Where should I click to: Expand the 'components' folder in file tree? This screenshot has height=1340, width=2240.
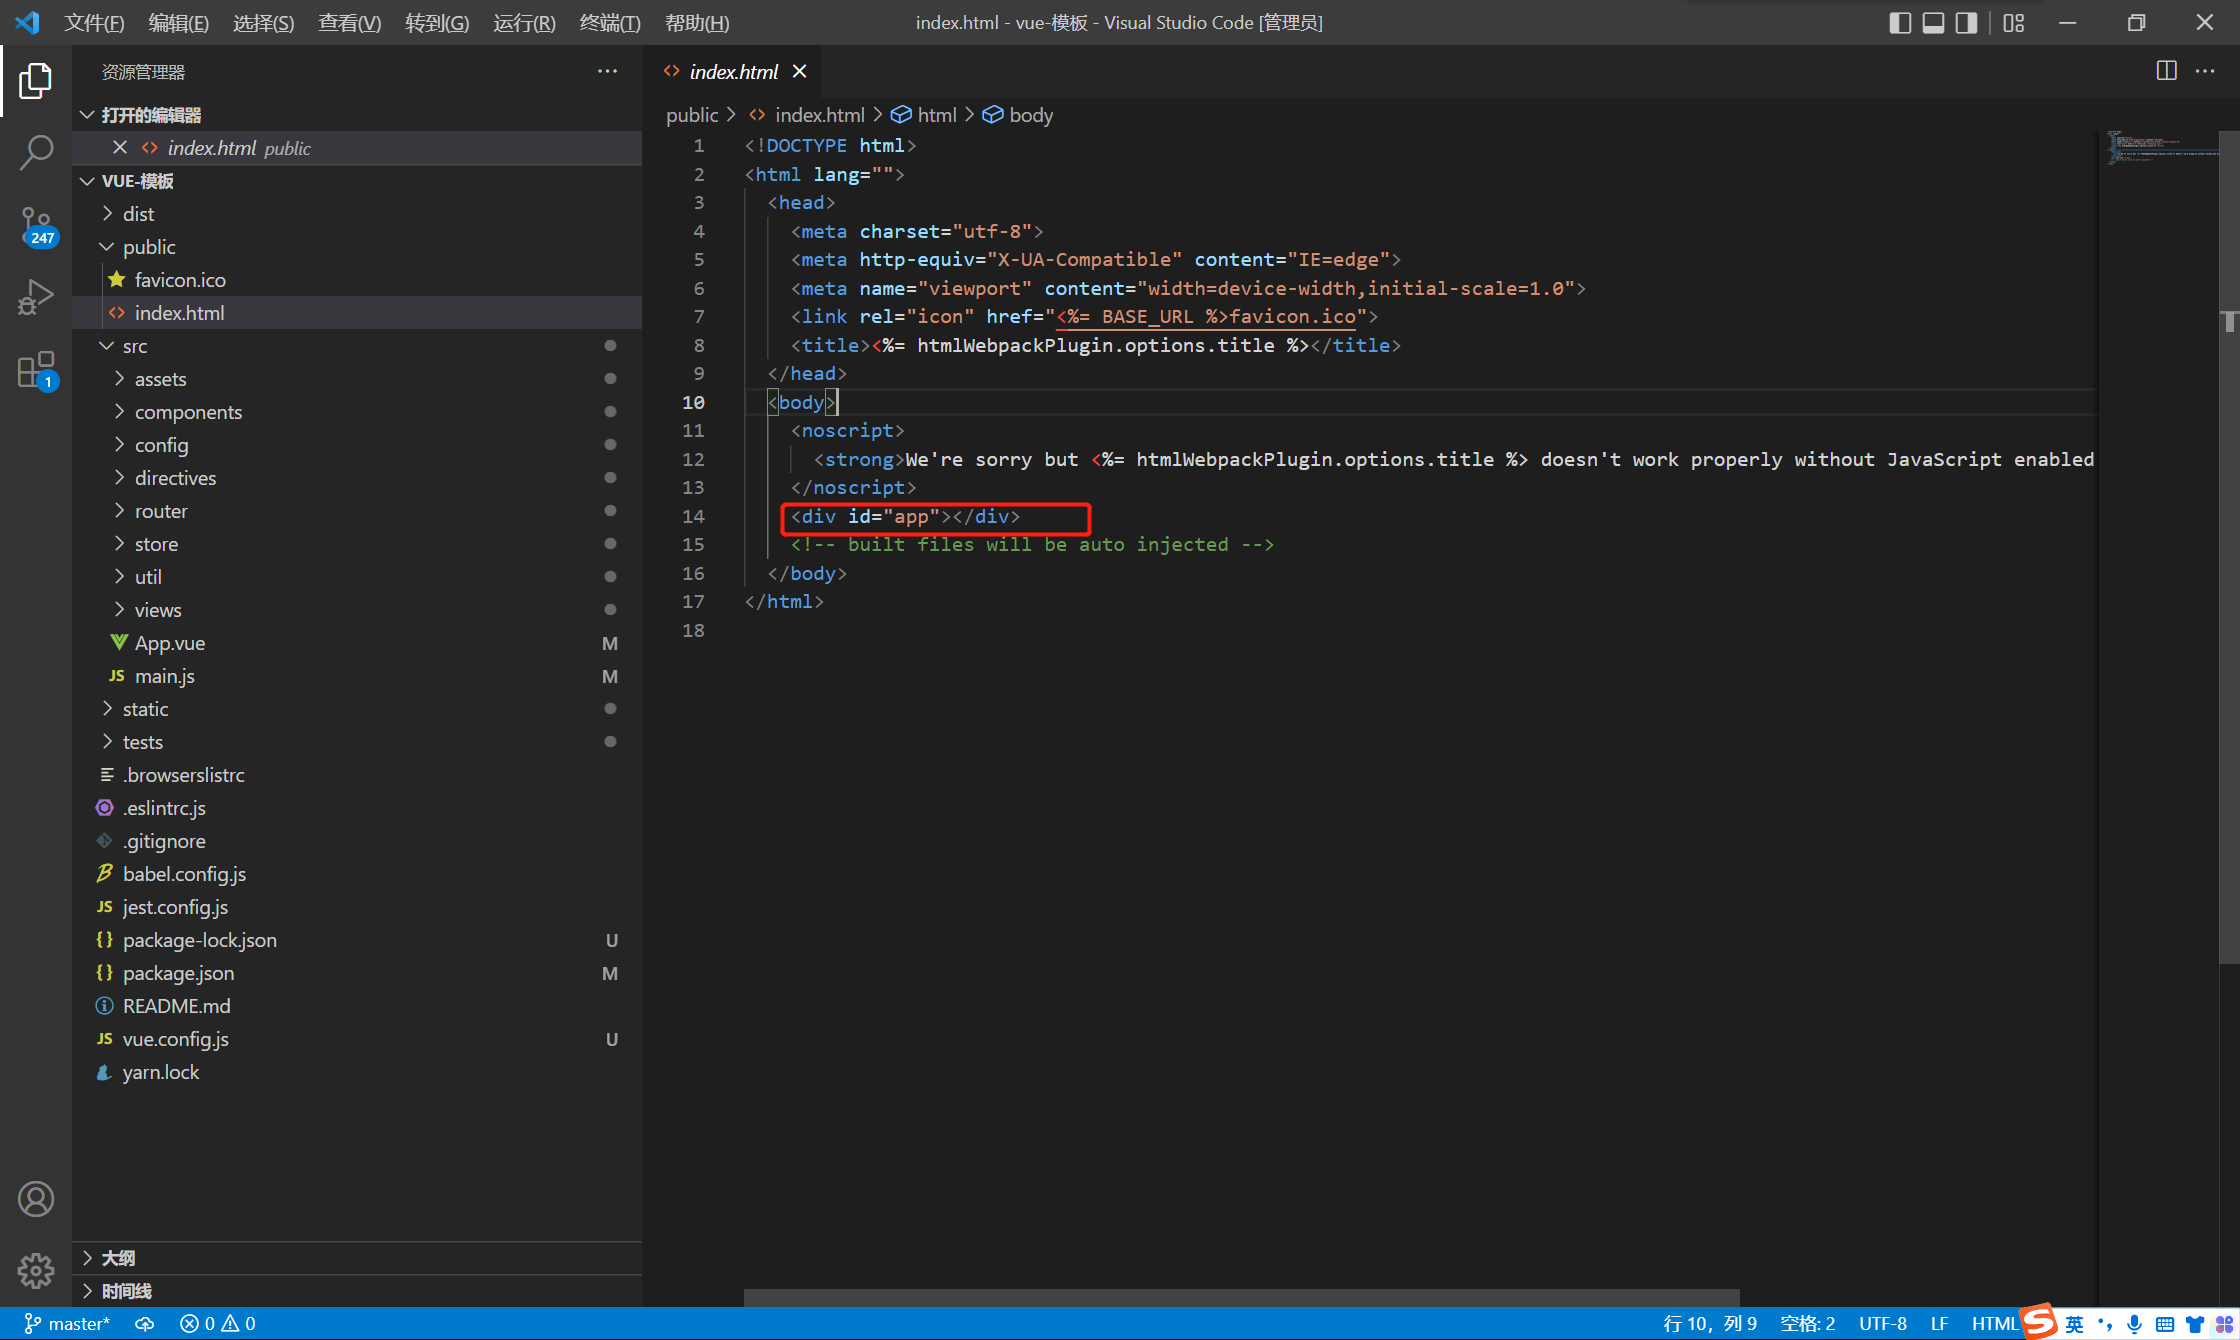[187, 412]
